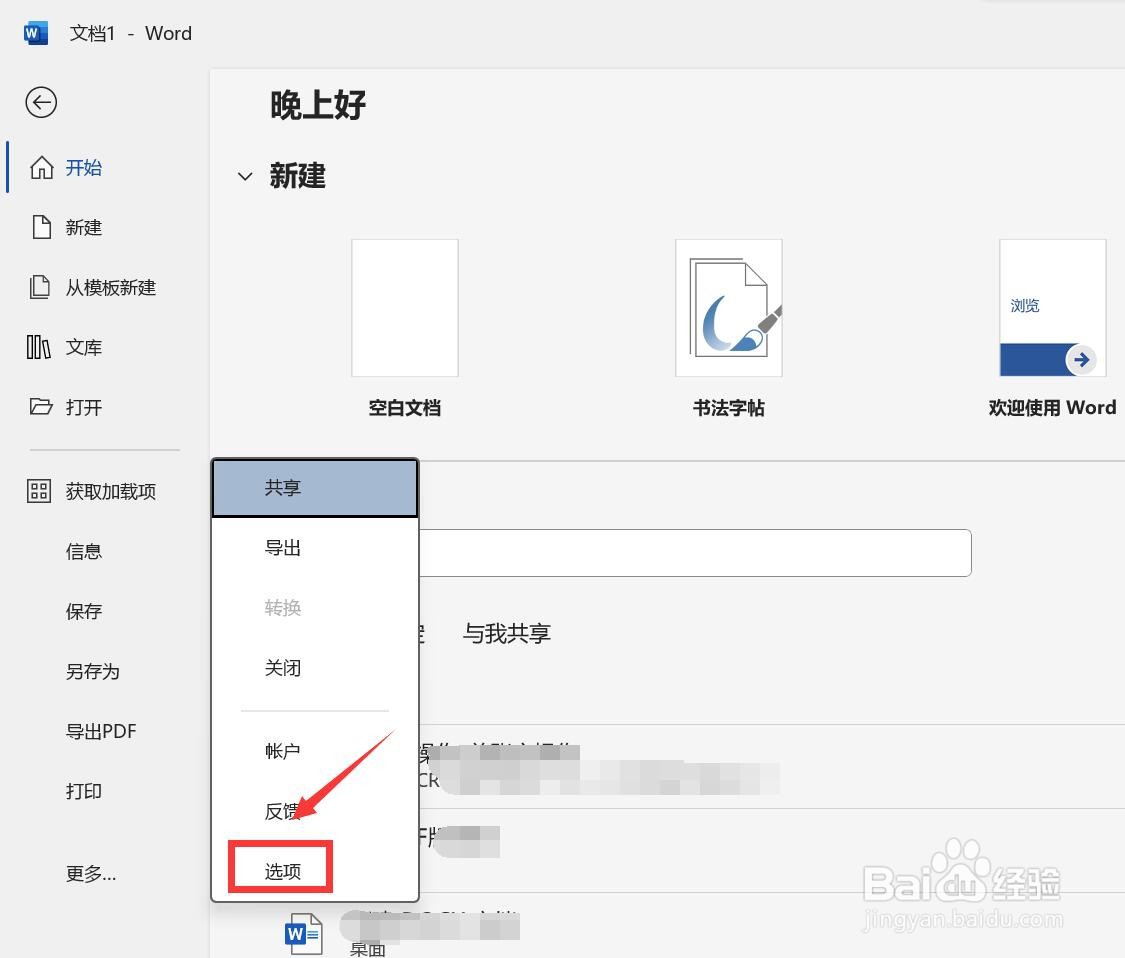This screenshot has width=1125, height=958.
Task: Launch the 欢迎使用 Word tour template
Action: pyautogui.click(x=1052, y=307)
